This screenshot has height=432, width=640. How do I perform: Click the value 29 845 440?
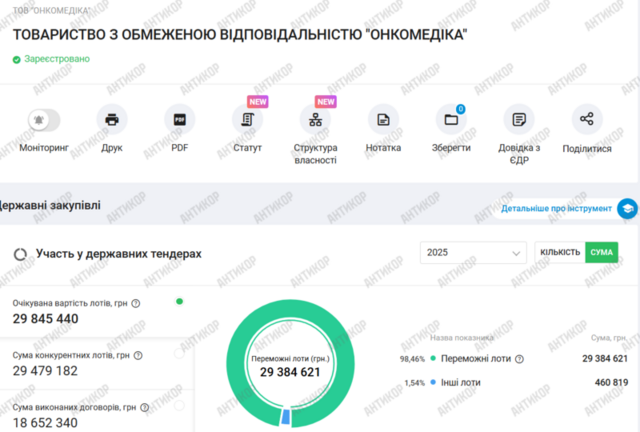pos(45,319)
